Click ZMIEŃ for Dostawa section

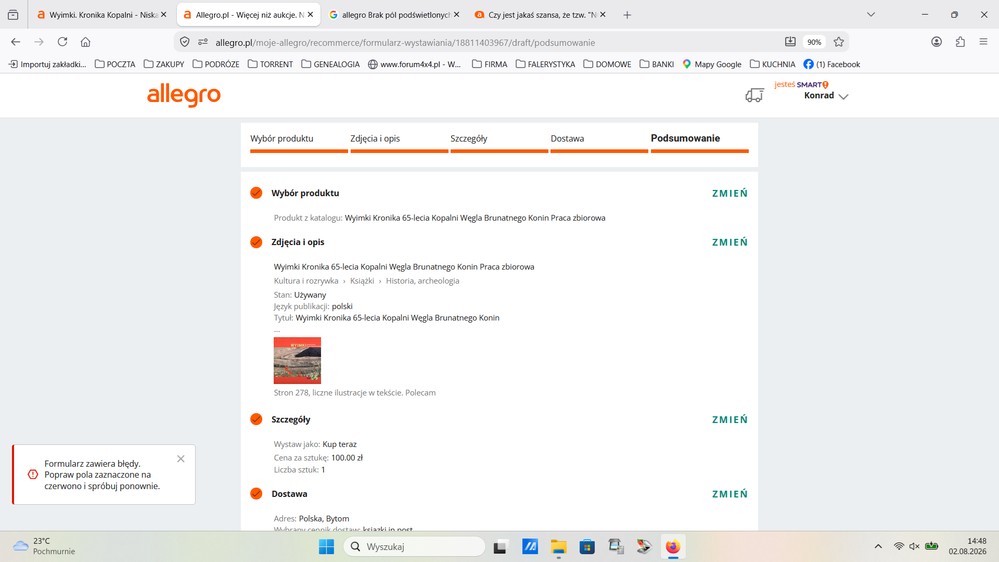(730, 494)
